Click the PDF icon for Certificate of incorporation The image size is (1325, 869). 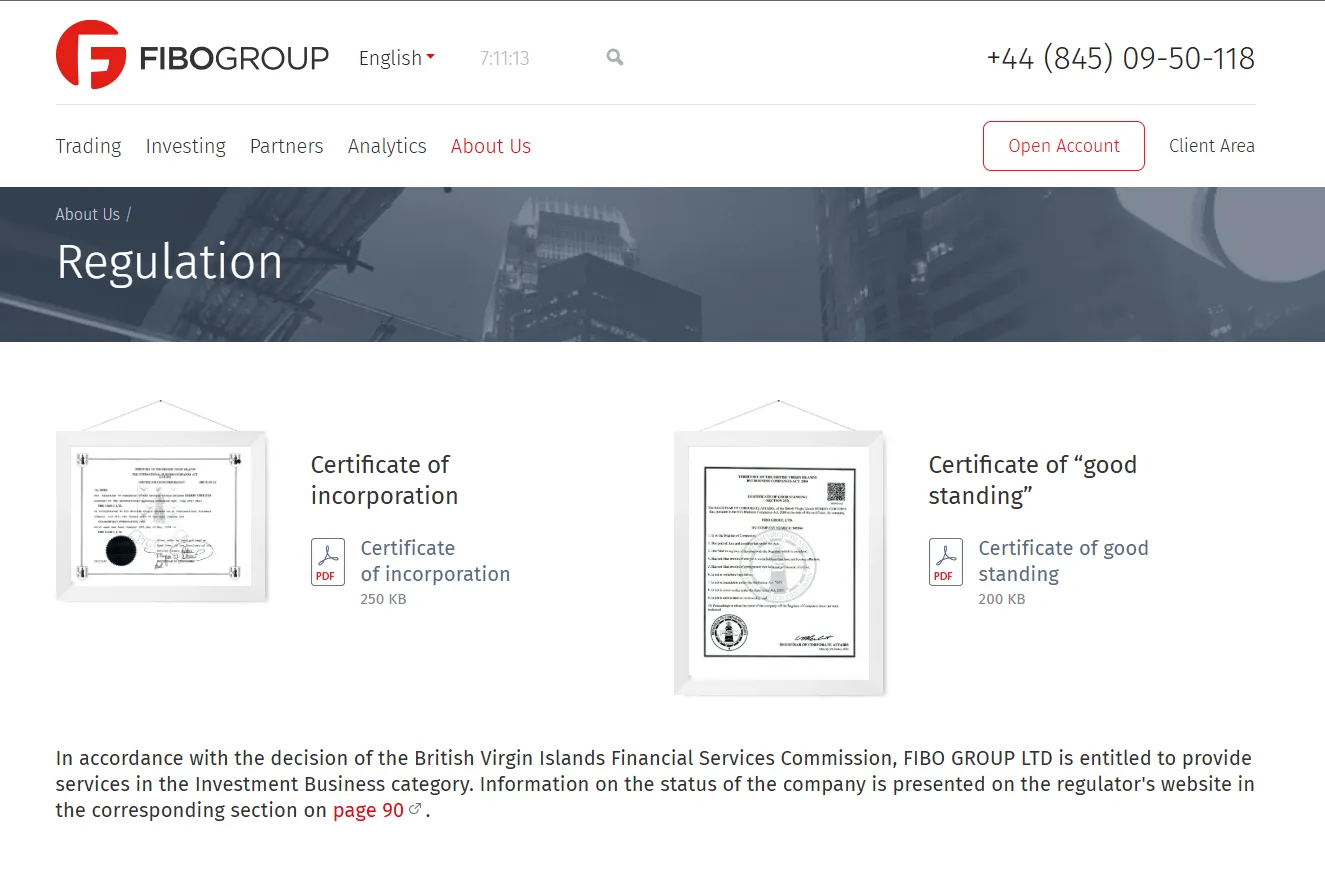(x=328, y=562)
